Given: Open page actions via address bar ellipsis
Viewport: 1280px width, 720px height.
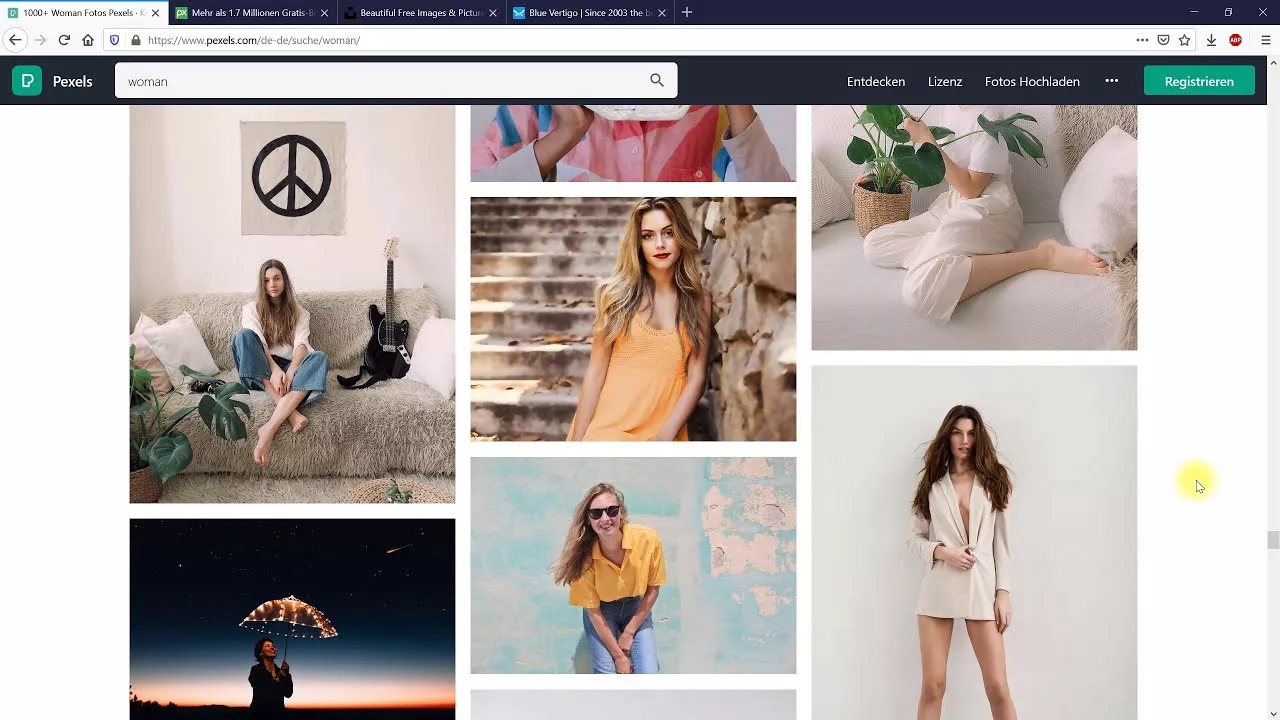Looking at the screenshot, I should [x=1140, y=40].
